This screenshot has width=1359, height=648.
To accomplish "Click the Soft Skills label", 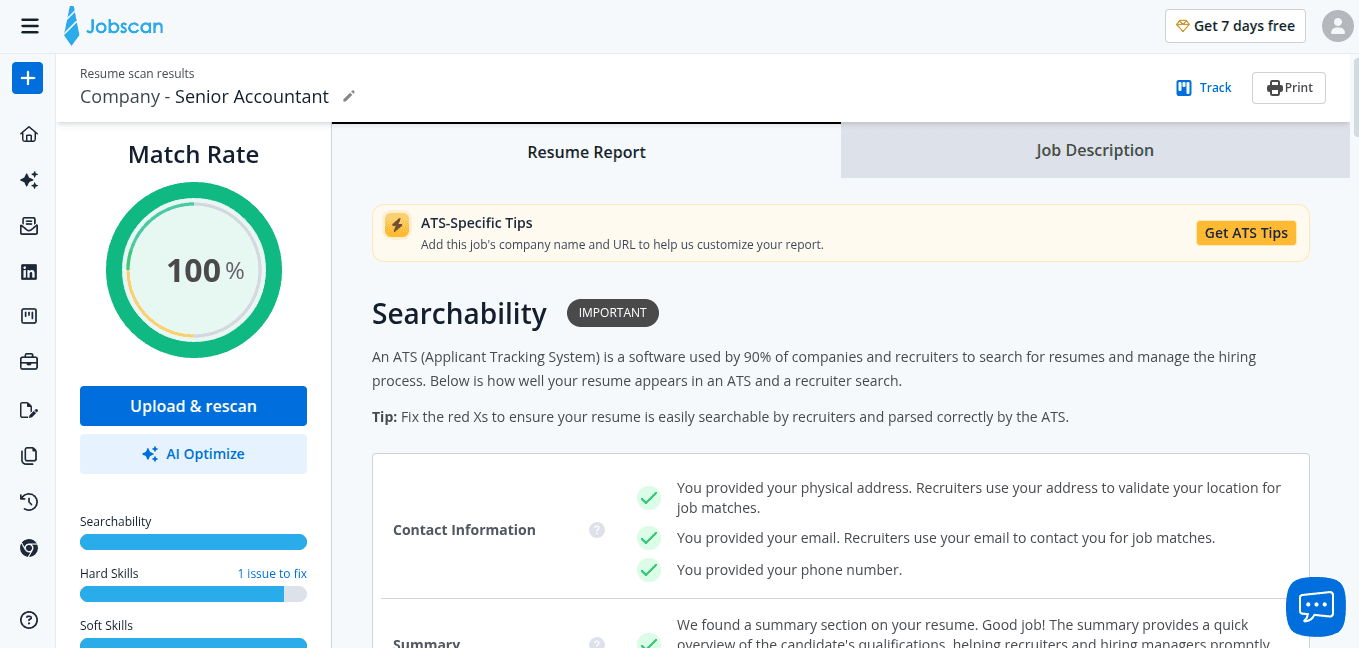I will [106, 626].
